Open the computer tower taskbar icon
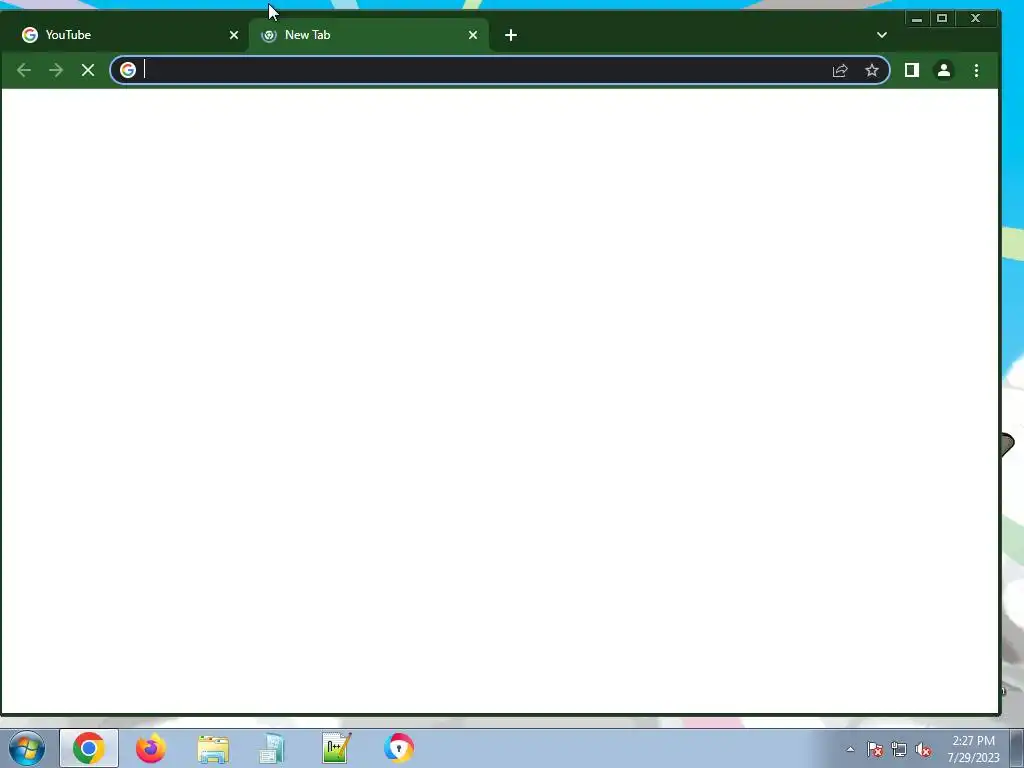Screen dimensions: 1024x768 pyautogui.click(x=272, y=749)
